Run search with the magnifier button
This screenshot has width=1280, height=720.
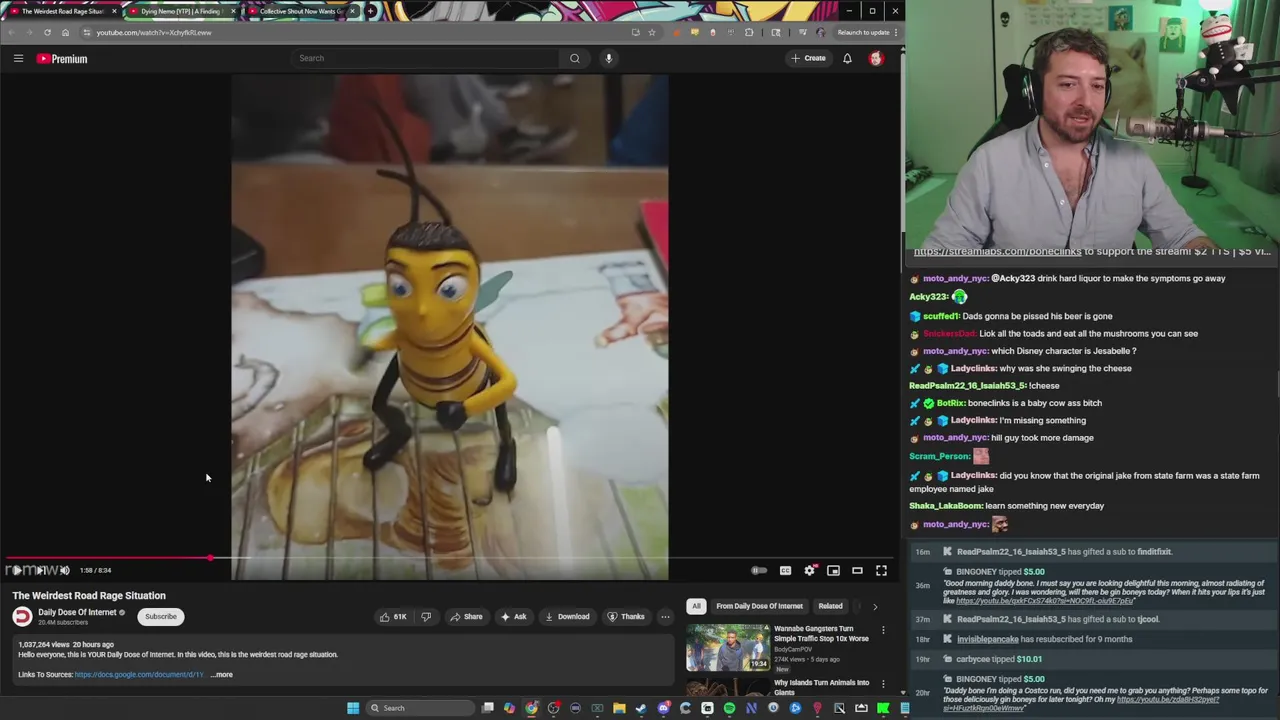575,58
